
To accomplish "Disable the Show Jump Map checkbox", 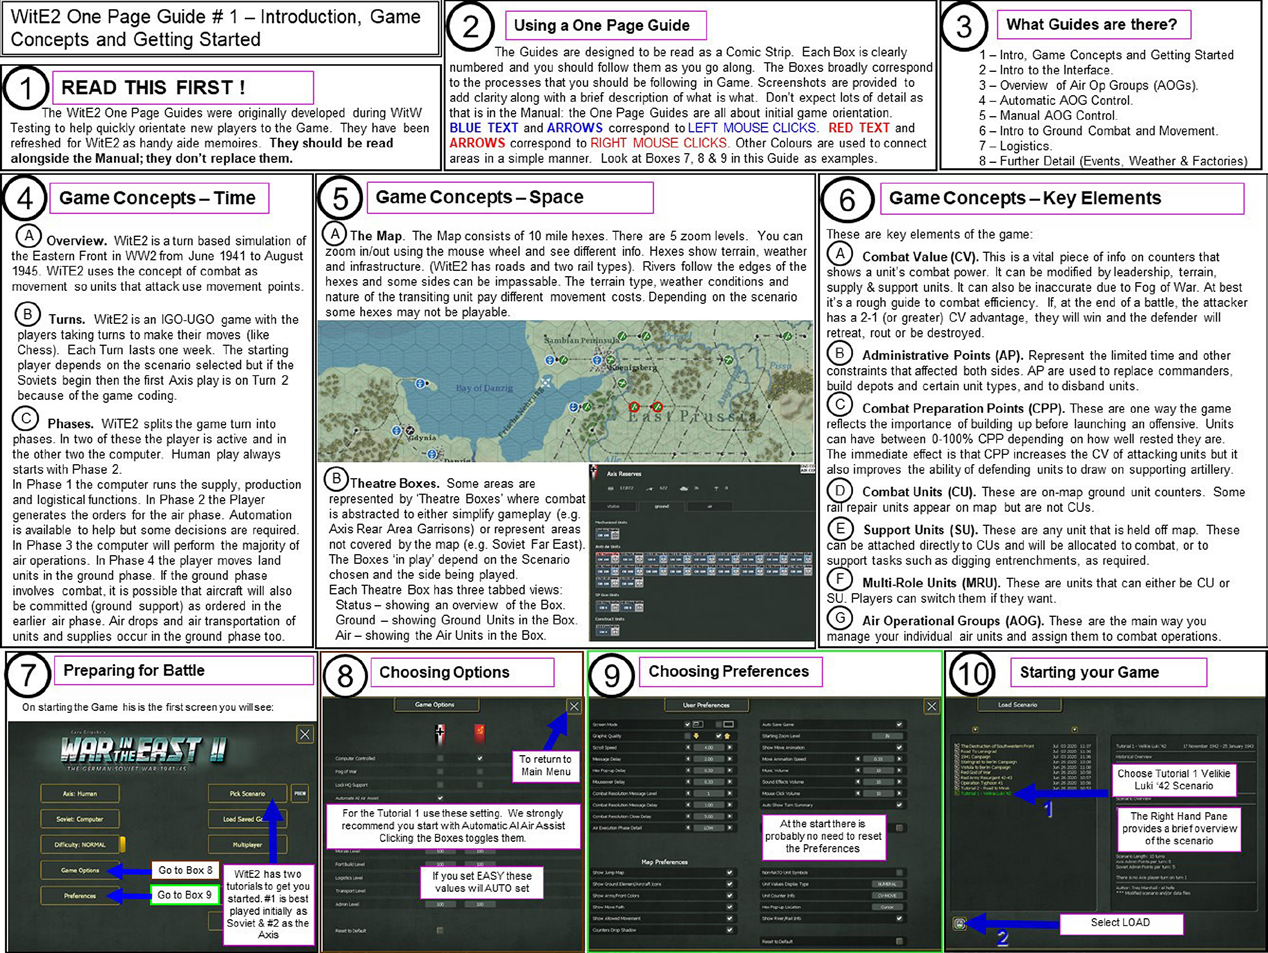I will pyautogui.click(x=729, y=873).
